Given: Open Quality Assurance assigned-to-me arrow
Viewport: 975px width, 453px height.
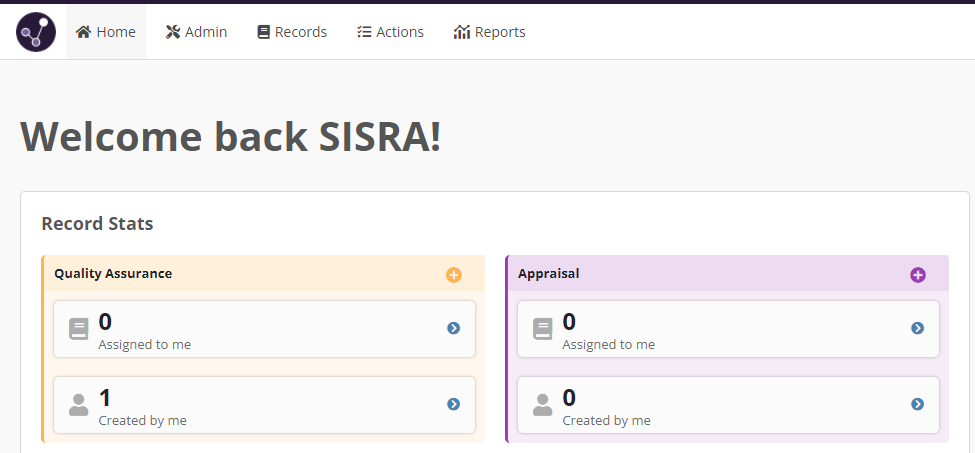Looking at the screenshot, I should tap(453, 328).
